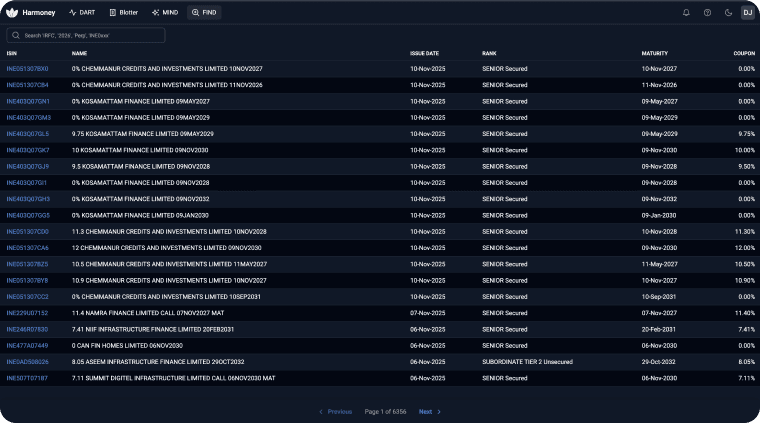
Task: Click the RANK column header
Action: pyautogui.click(x=489, y=53)
